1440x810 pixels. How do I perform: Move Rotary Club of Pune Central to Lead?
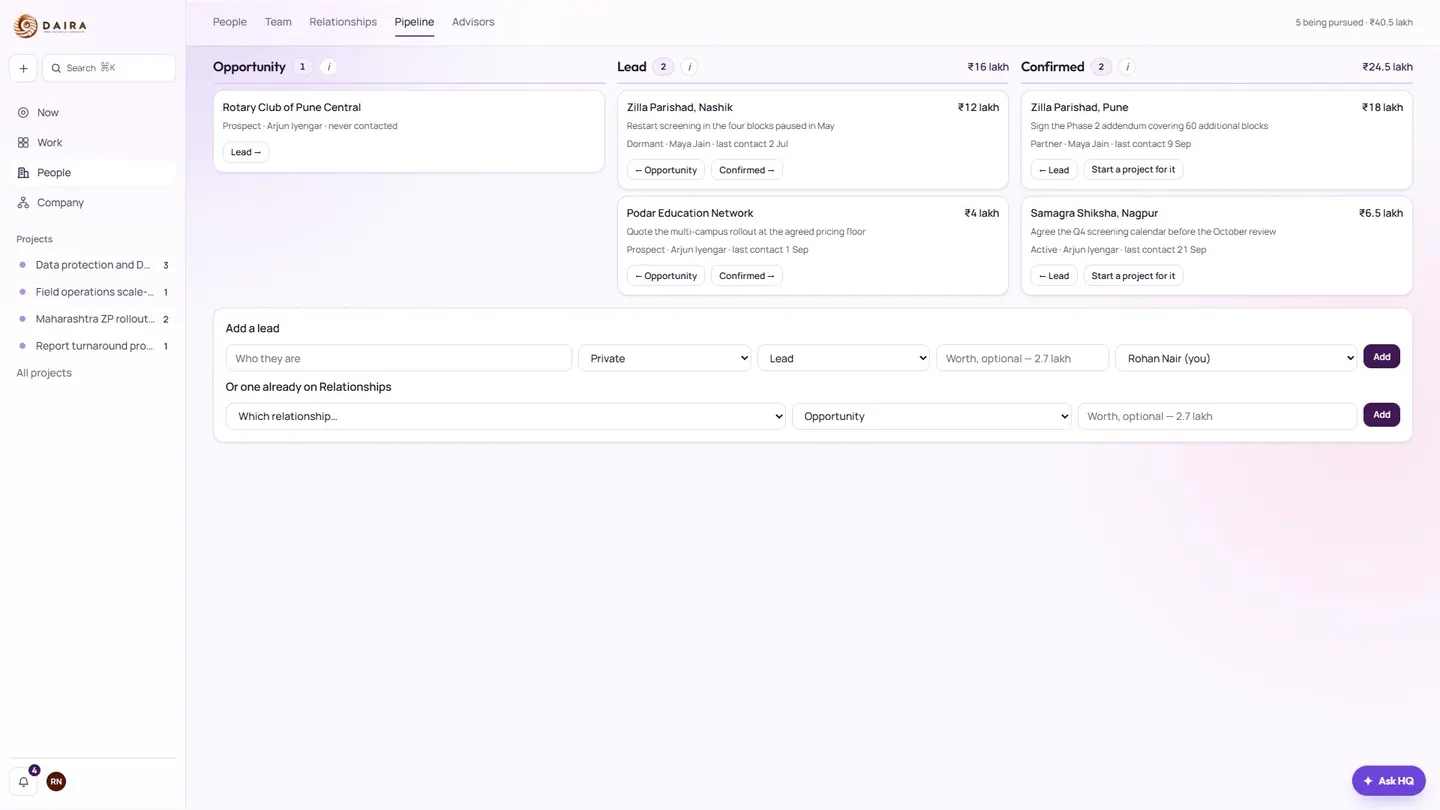pyautogui.click(x=246, y=152)
